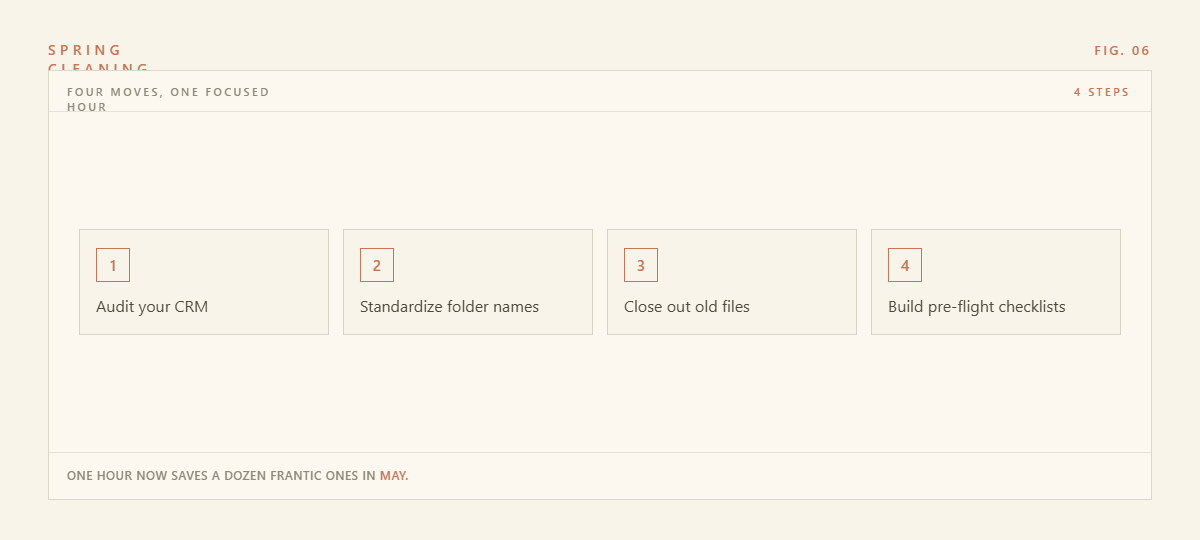Screen dimensions: 1200x540
Task: Click the step 3 number badge
Action: [x=641, y=265]
